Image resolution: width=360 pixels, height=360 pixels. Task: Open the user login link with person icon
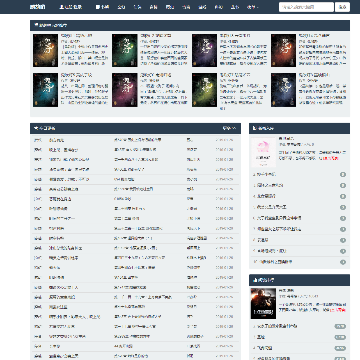point(70,7)
